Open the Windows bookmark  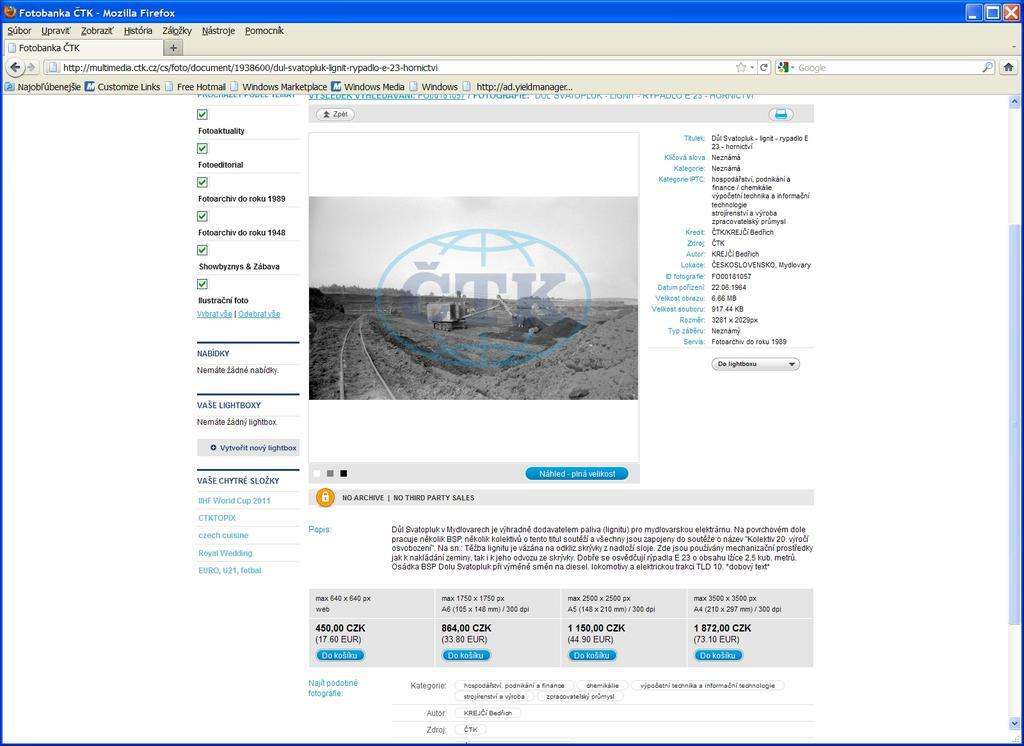pyautogui.click(x=433, y=87)
